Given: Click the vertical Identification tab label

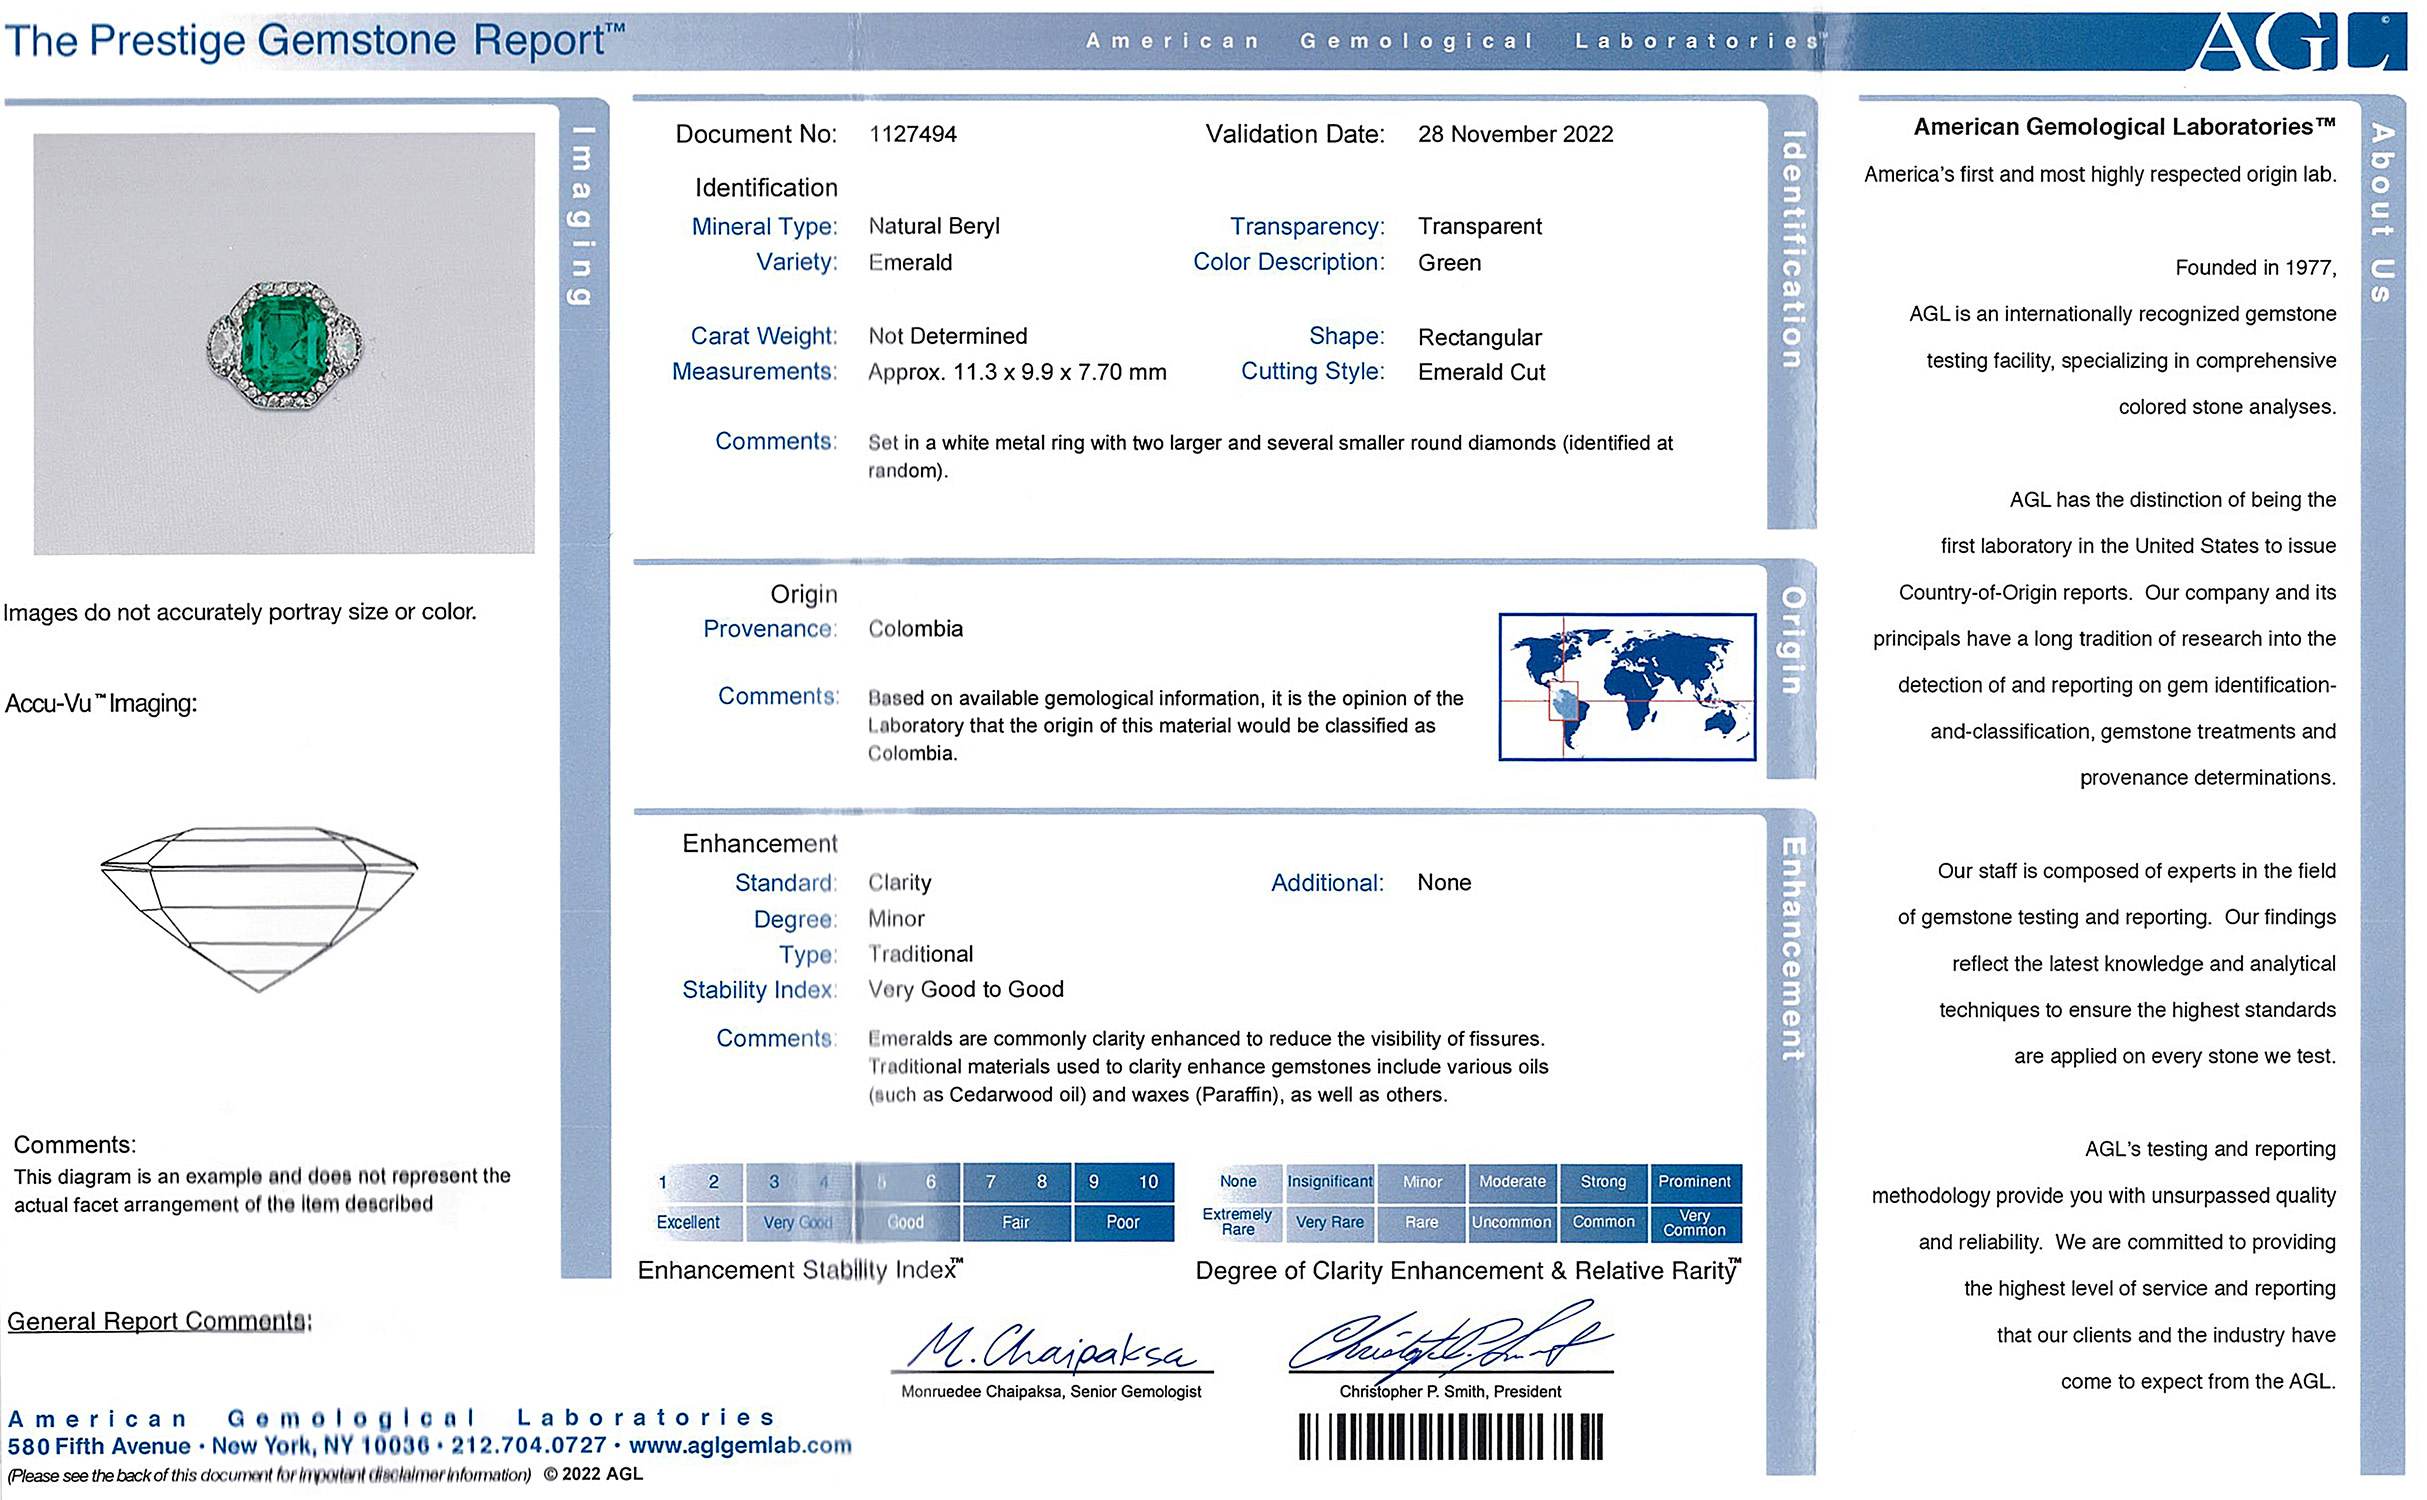Looking at the screenshot, I should (1792, 250).
